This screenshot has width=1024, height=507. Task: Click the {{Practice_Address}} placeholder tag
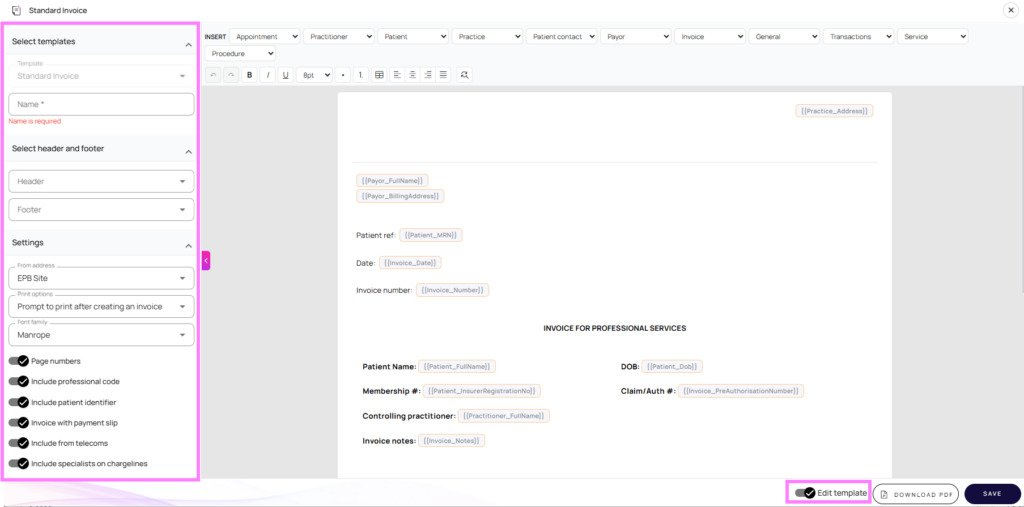[834, 111]
